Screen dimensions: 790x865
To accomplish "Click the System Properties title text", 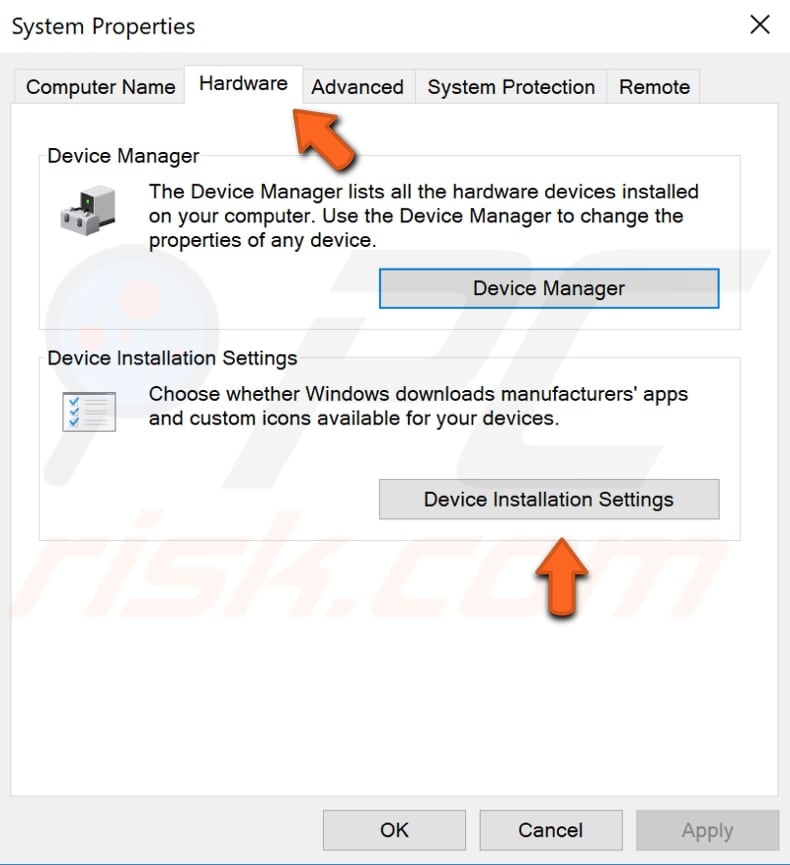I will (x=102, y=27).
